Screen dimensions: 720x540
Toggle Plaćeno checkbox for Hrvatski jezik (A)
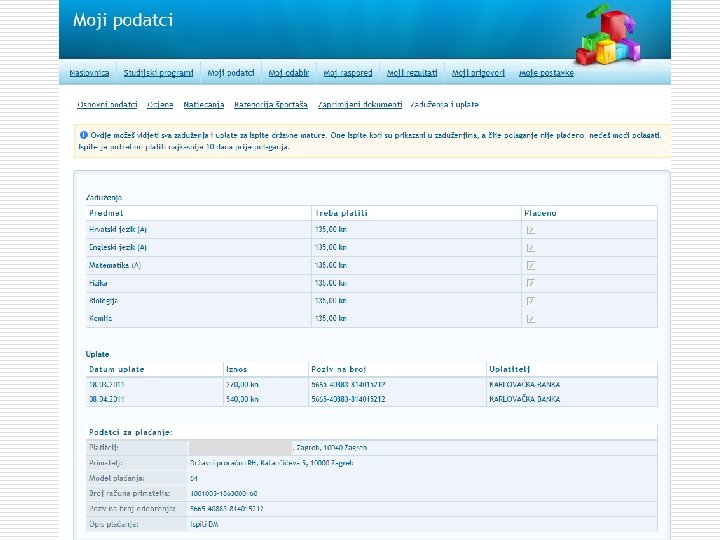[530, 230]
